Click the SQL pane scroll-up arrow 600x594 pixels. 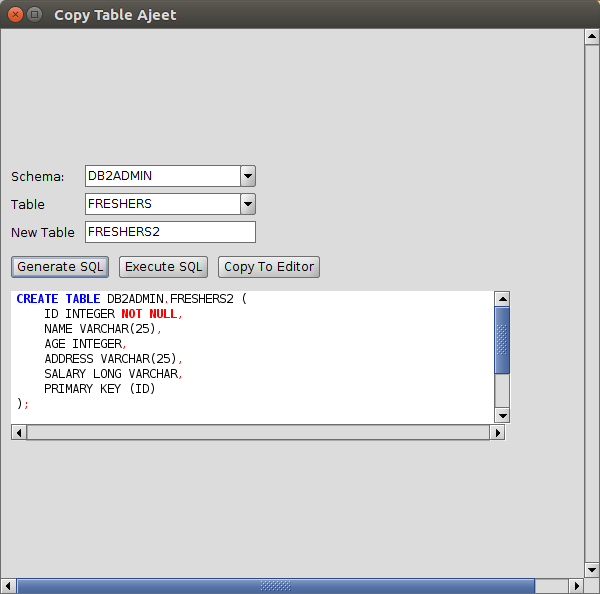click(x=502, y=299)
